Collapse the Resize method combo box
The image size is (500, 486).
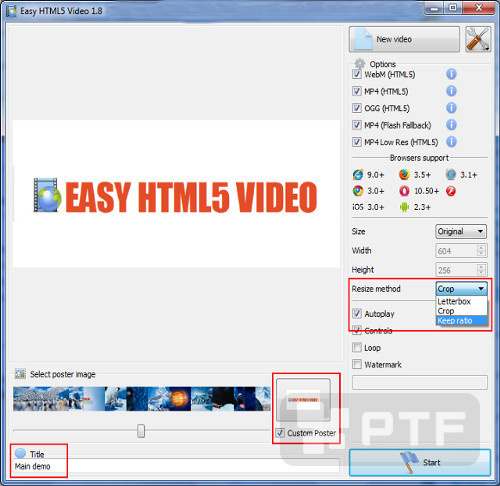coord(462,289)
